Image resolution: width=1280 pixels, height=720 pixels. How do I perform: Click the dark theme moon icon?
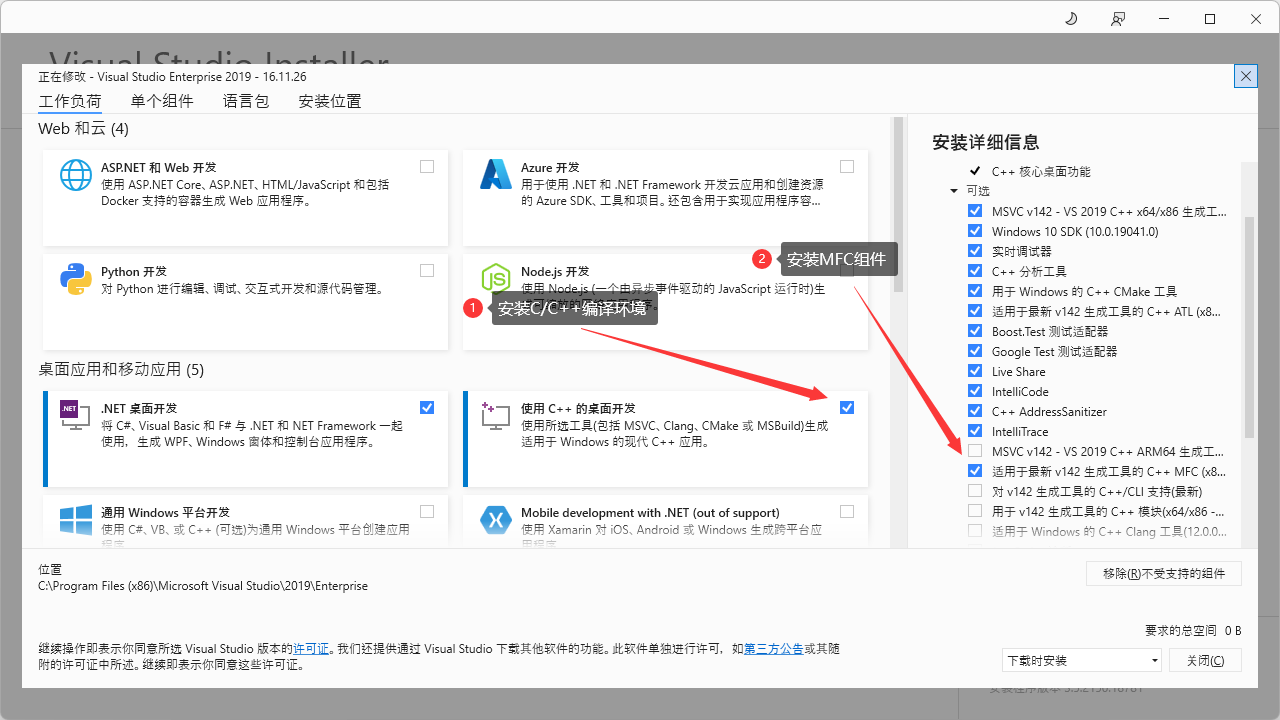[x=1070, y=18]
